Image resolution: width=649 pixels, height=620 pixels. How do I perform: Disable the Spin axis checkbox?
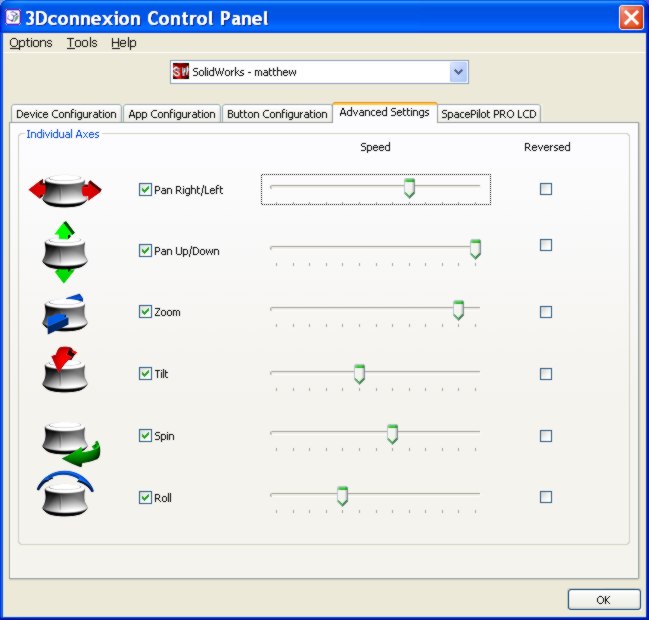point(145,435)
